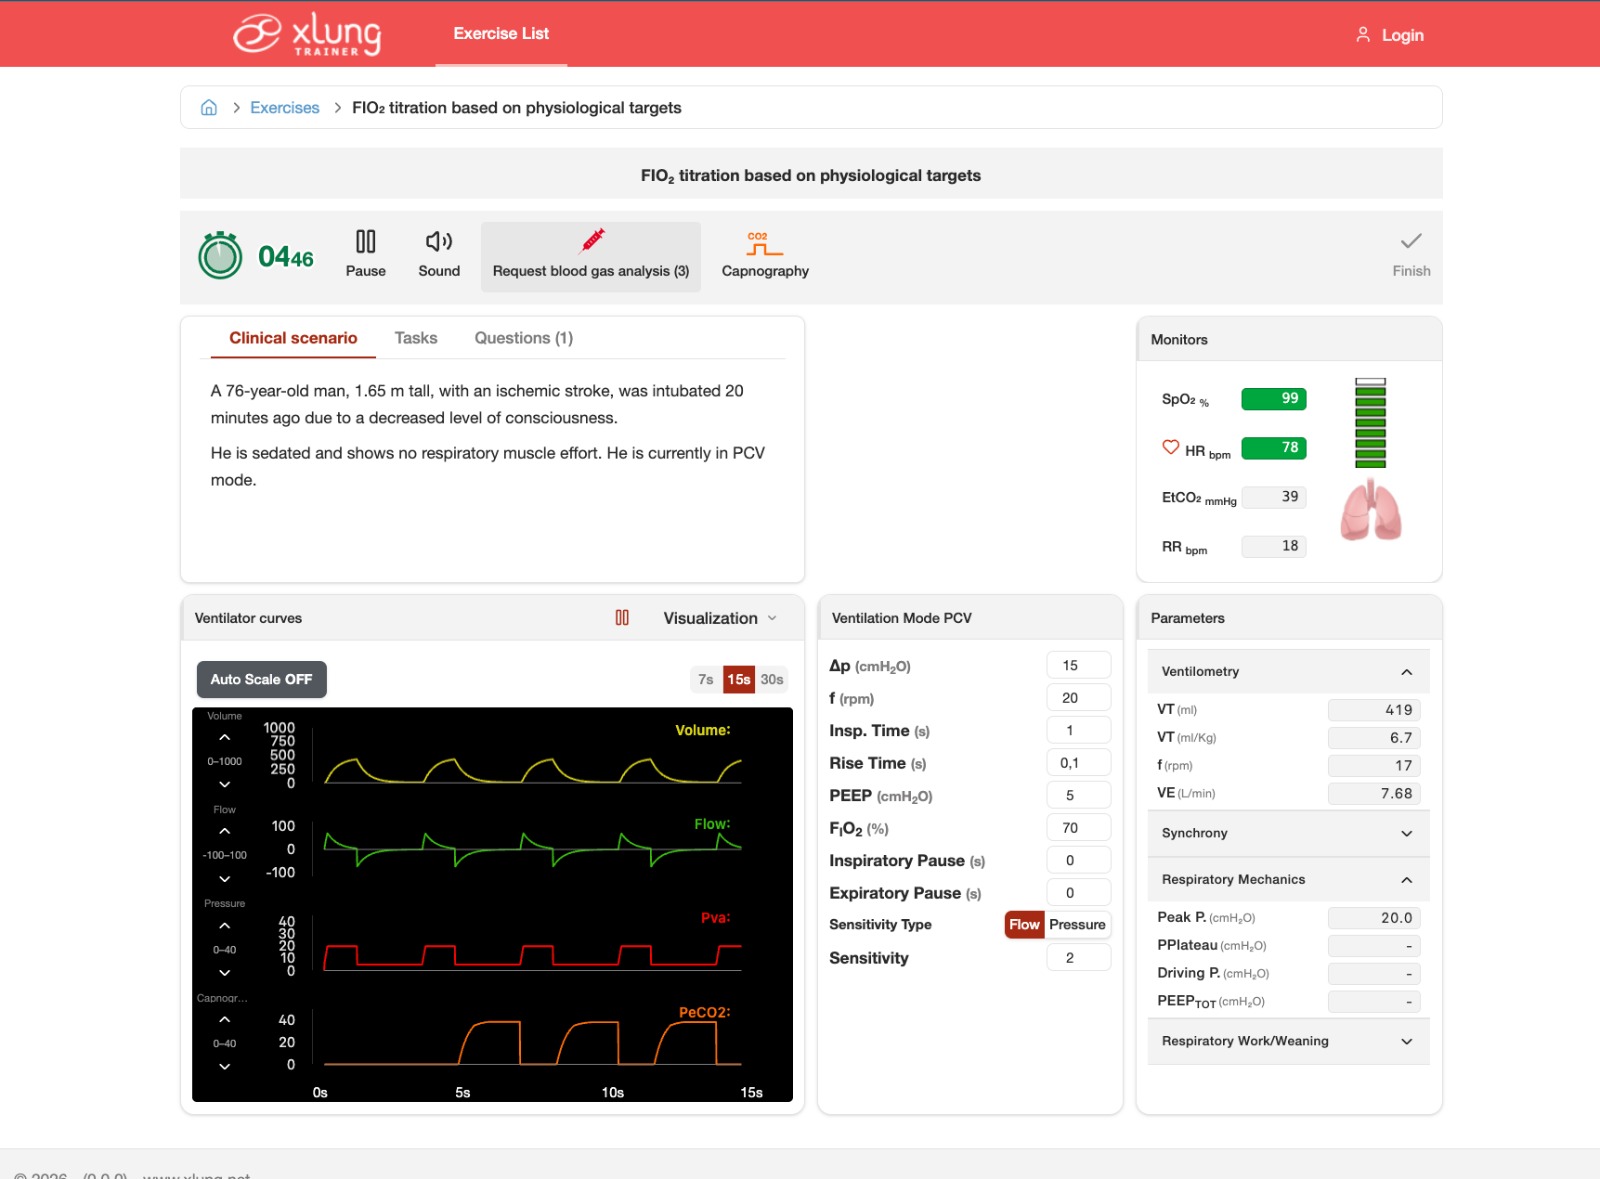This screenshot has width=1600, height=1179.
Task: Pause ventilator curves with red pause icon
Action: [622, 618]
